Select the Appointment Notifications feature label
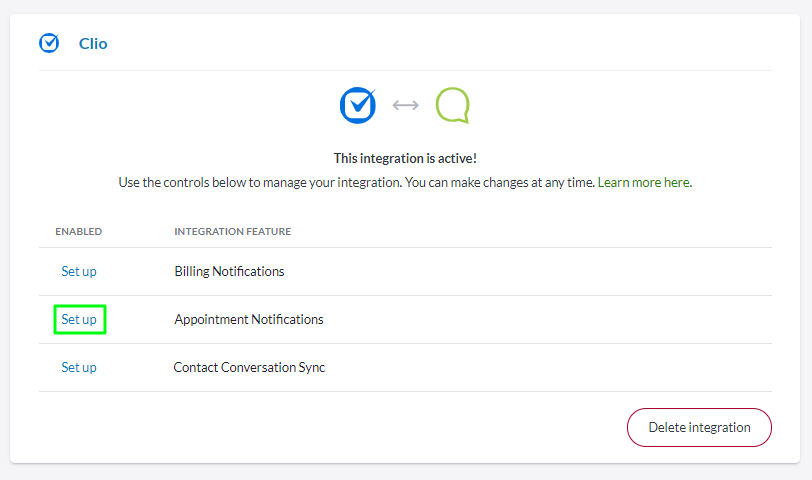The width and height of the screenshot is (812, 480). pyautogui.click(x=249, y=319)
